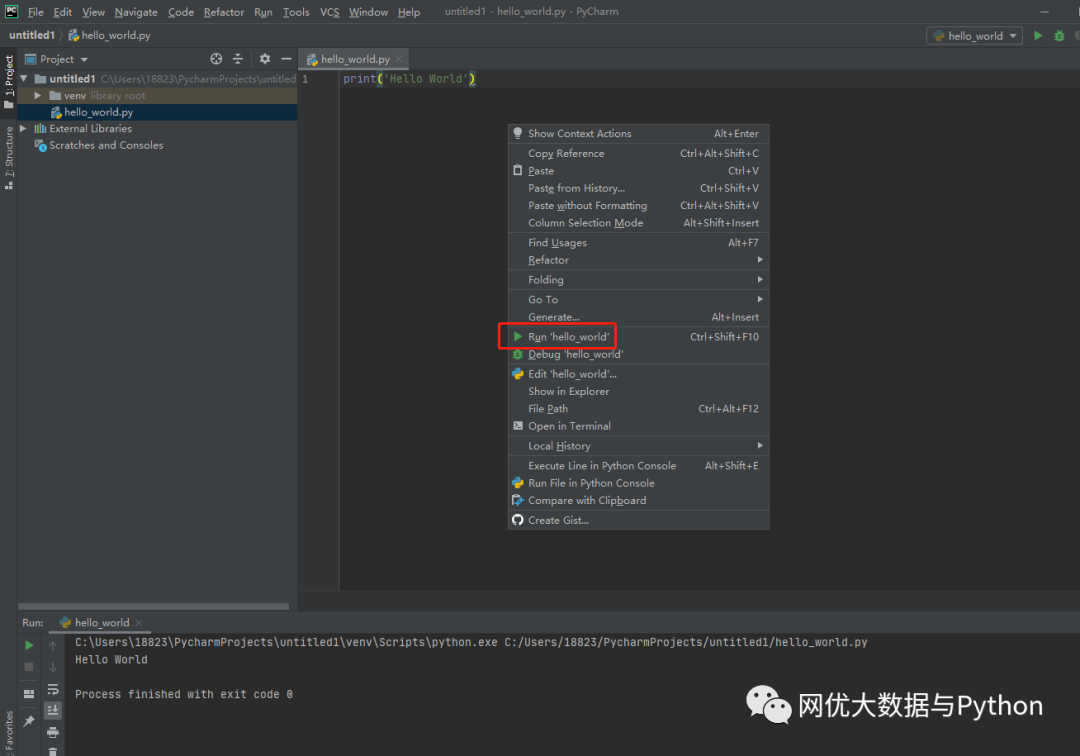Screen dimensions: 1080x756
Task: Choose Paste without Formatting
Action: click(x=638, y=205)
